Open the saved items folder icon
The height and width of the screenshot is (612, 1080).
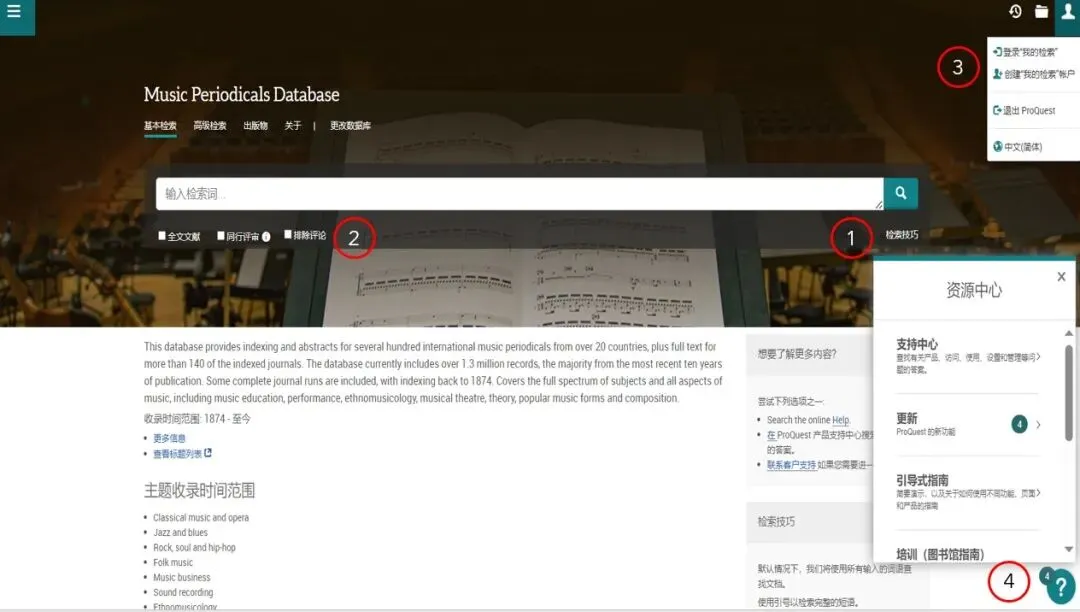coord(1041,11)
